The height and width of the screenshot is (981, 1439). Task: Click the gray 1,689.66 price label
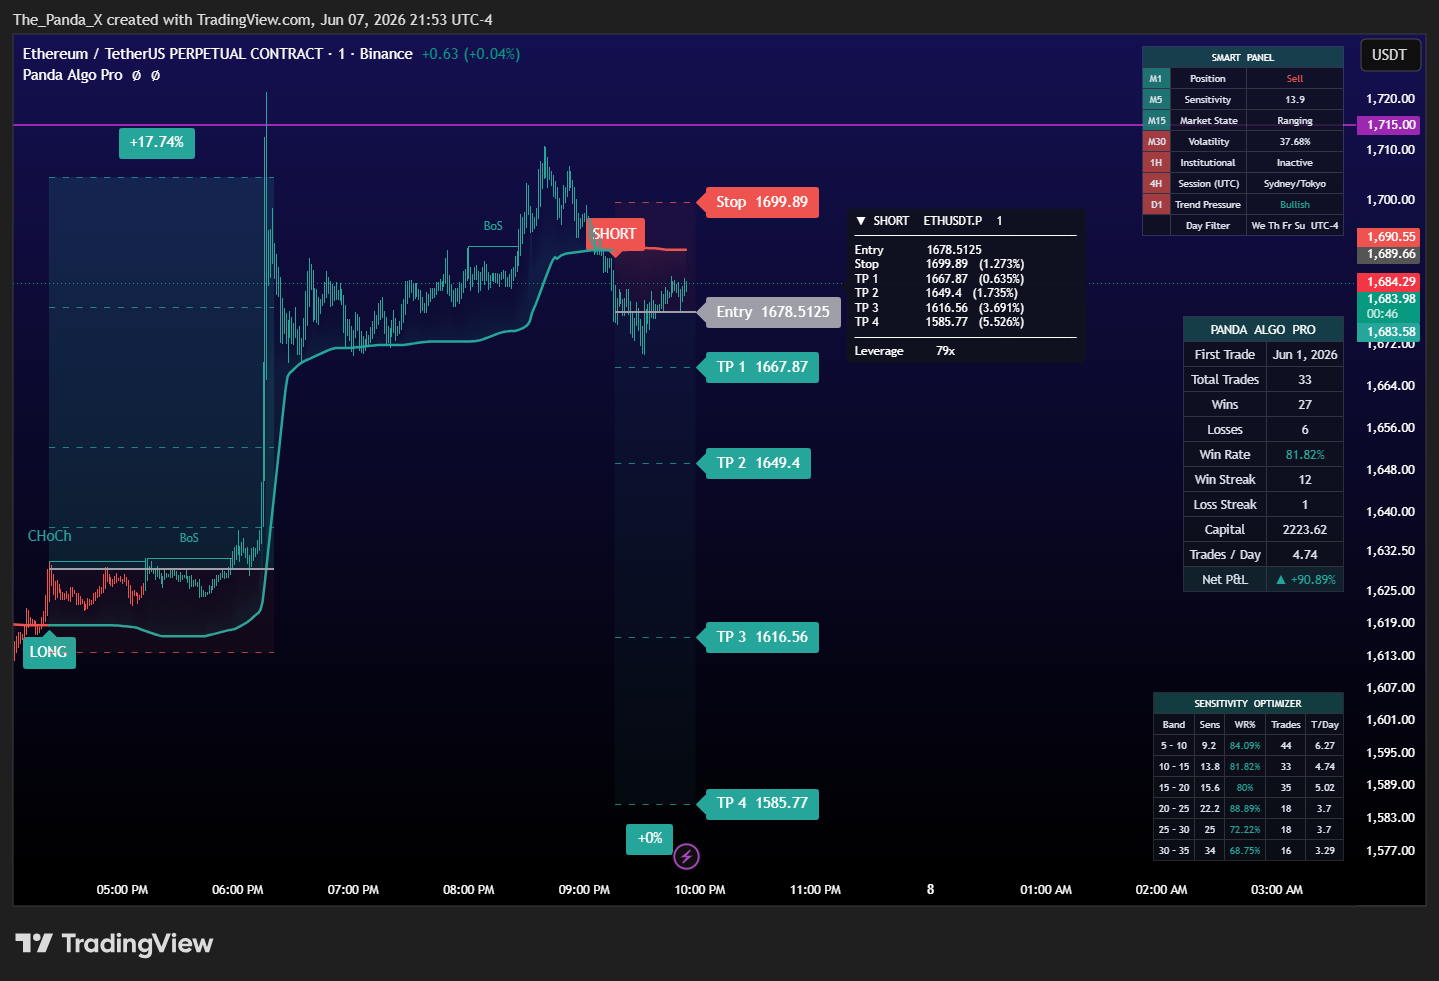[1388, 254]
